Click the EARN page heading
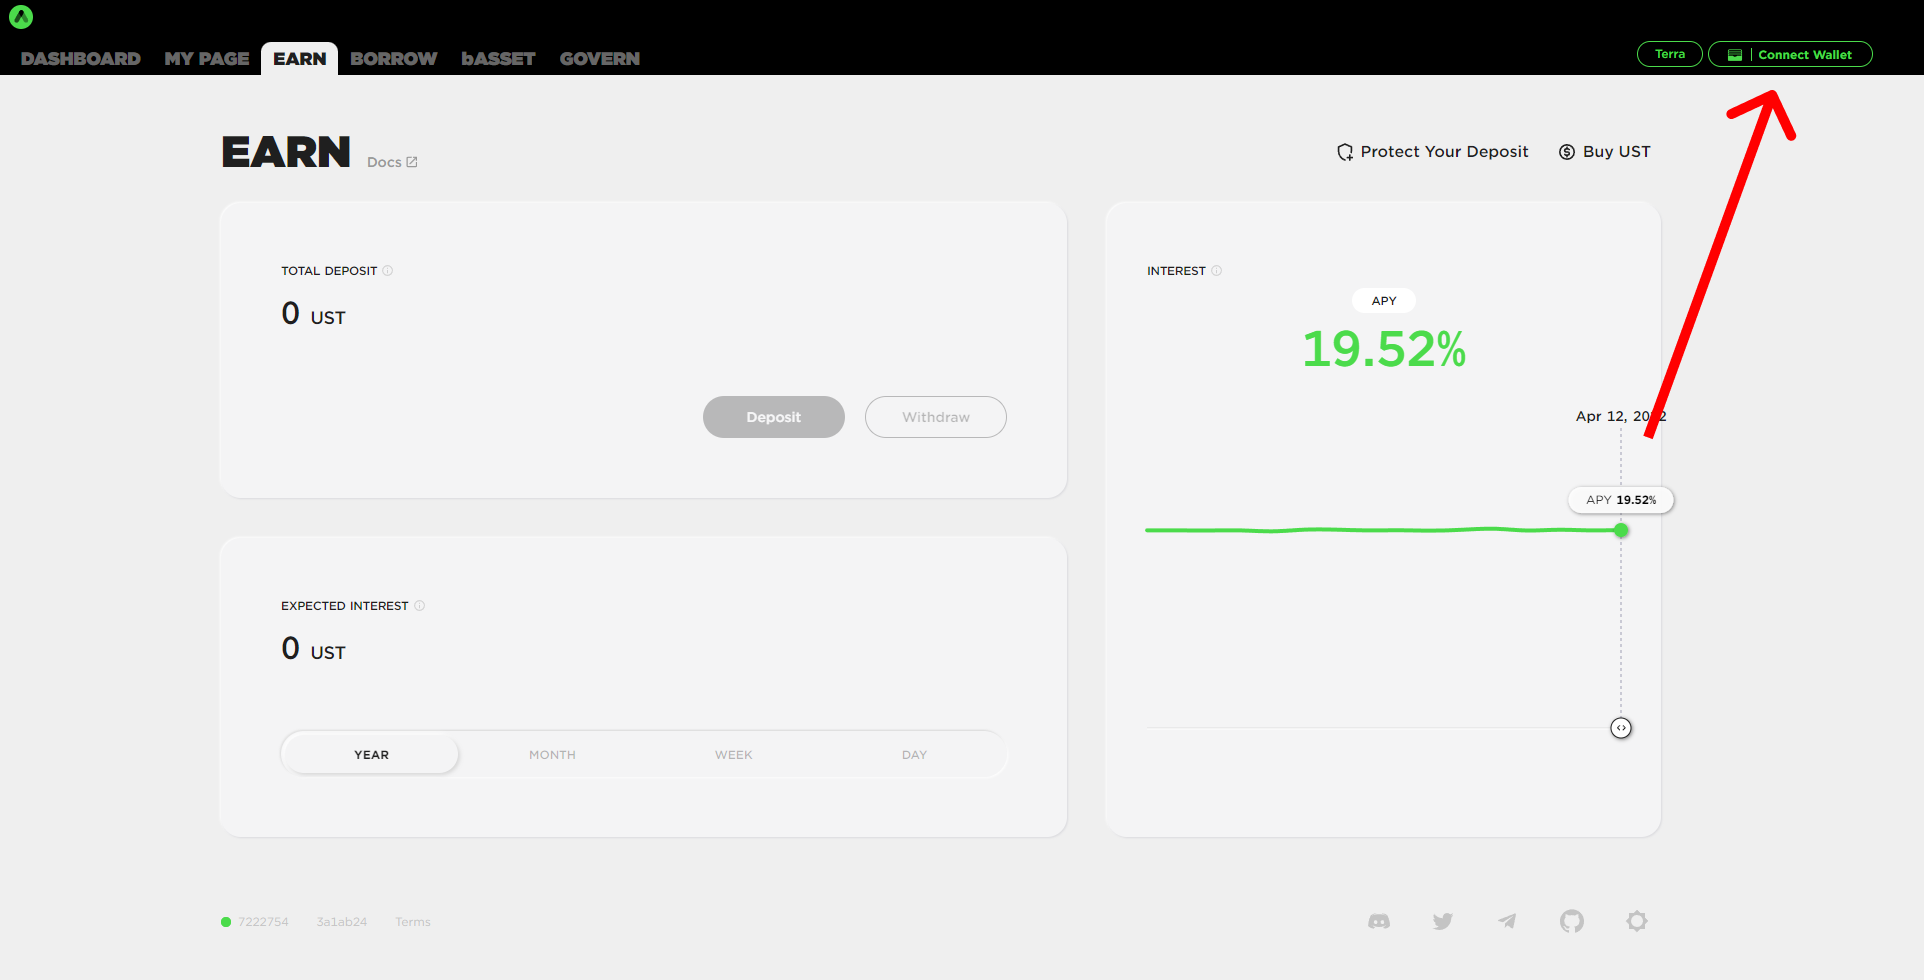Image resolution: width=1924 pixels, height=980 pixels. [286, 152]
